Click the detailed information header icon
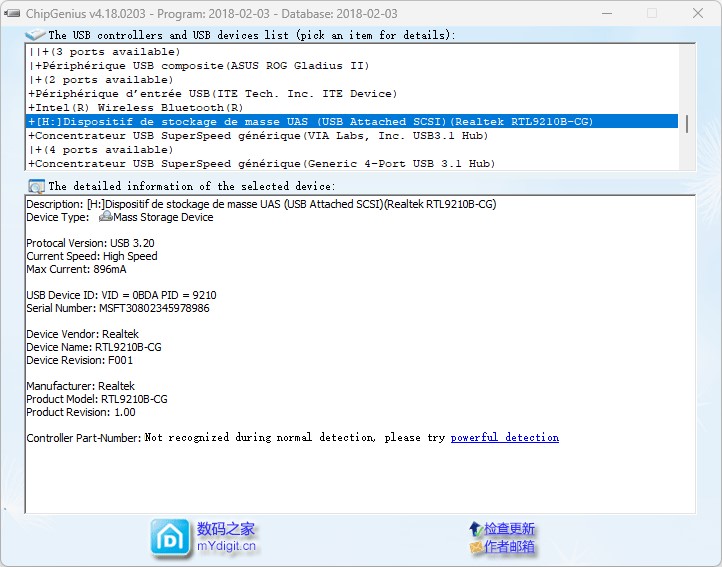This screenshot has height=567, width=722. 37,186
